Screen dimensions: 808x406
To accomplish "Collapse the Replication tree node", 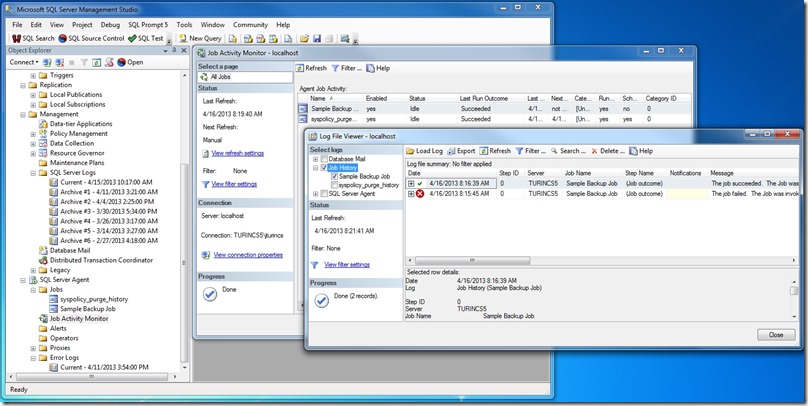I will (x=23, y=85).
